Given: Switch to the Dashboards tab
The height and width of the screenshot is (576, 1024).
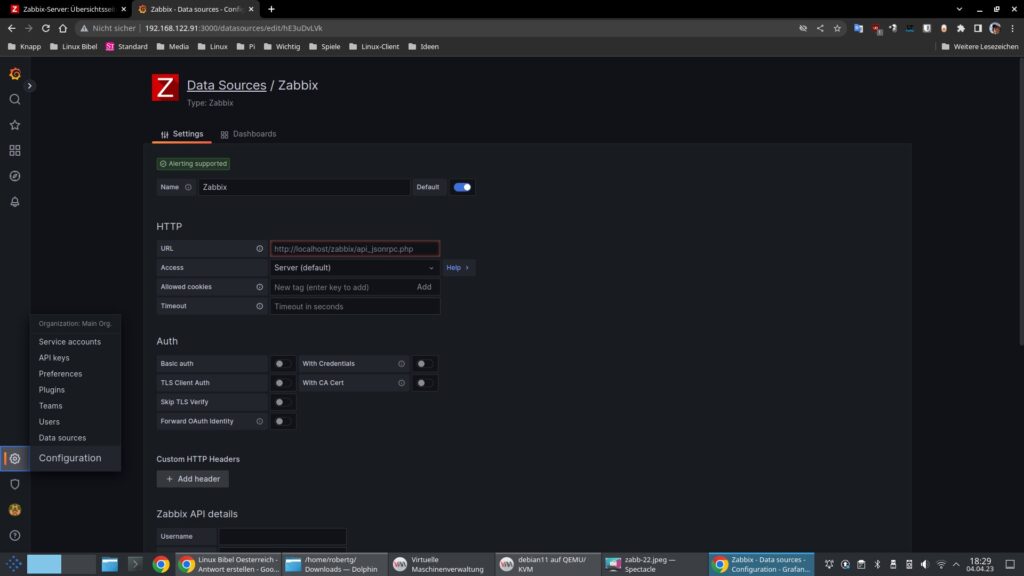Looking at the screenshot, I should pos(249,134).
